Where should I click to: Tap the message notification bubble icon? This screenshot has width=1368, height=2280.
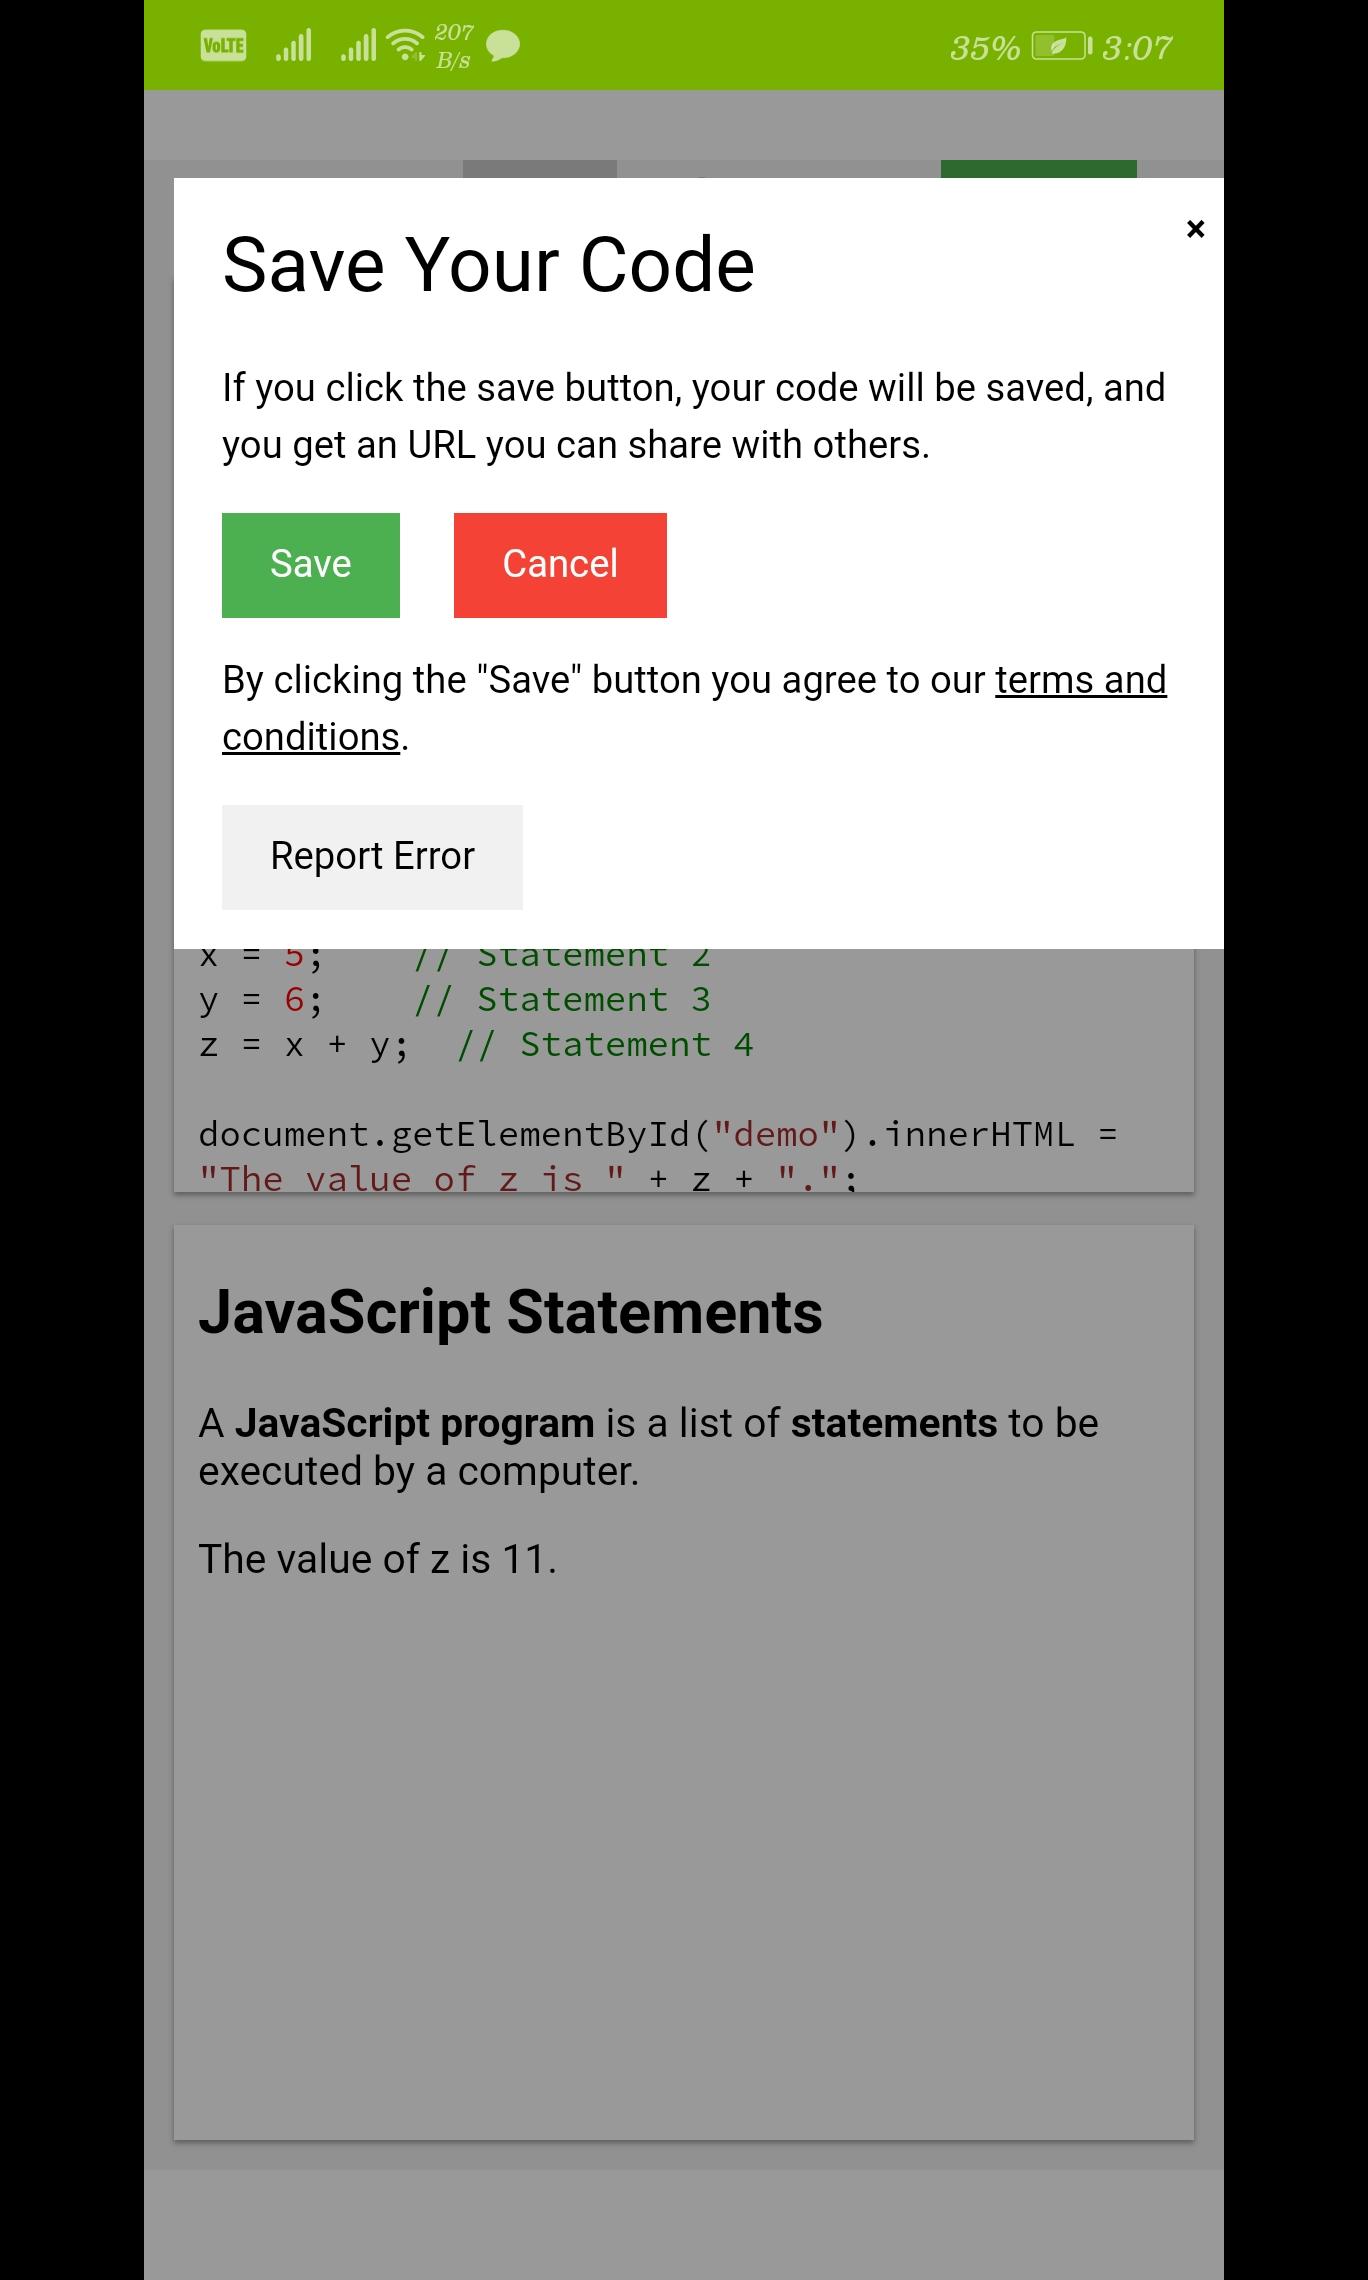pos(502,46)
